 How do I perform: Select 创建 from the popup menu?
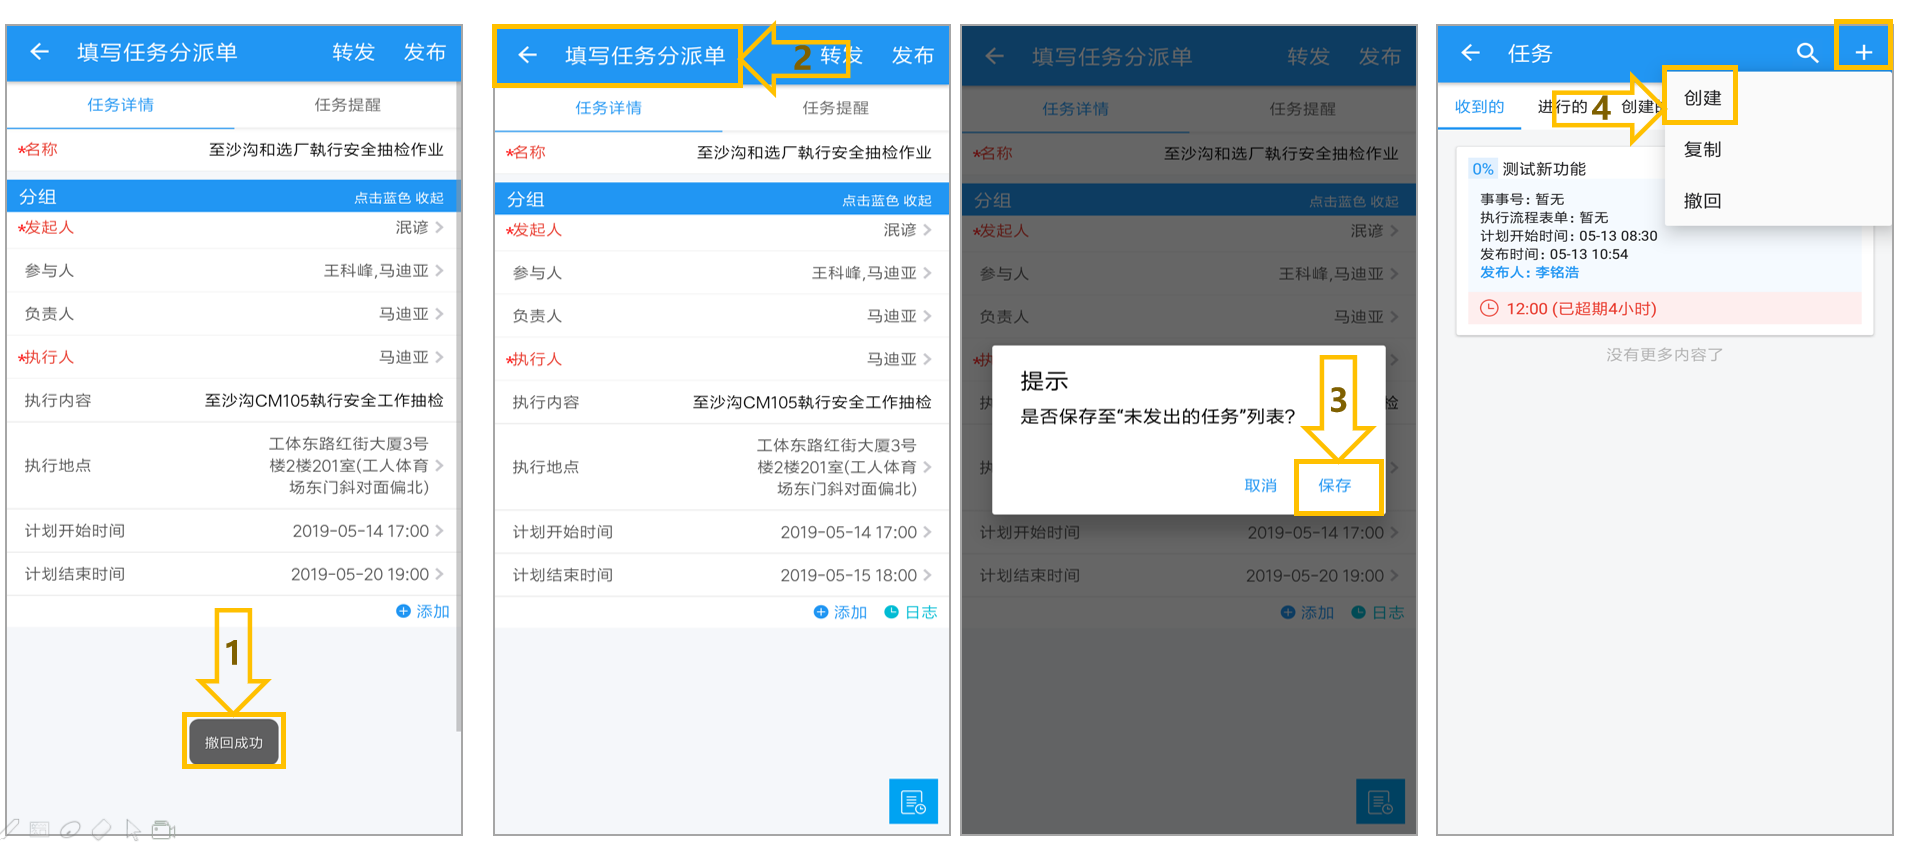(1702, 98)
